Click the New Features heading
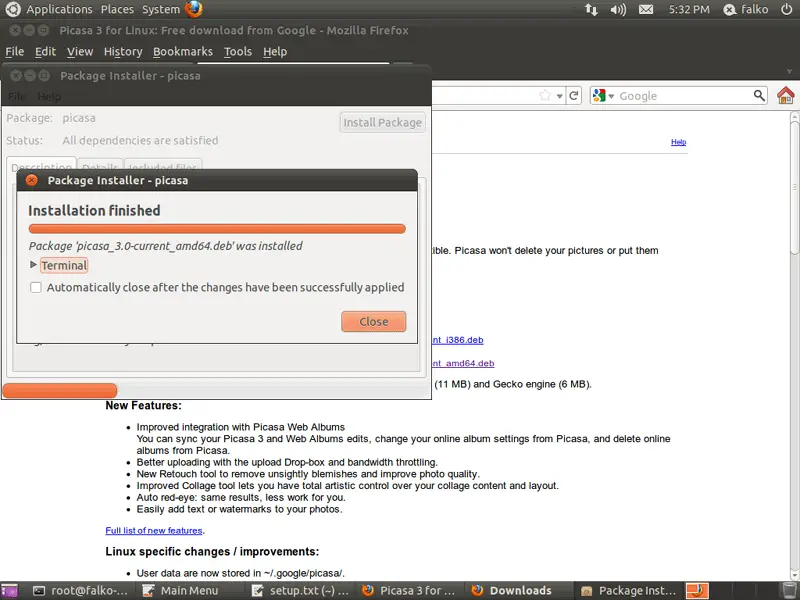Viewport: 800px width, 600px height. tap(143, 406)
